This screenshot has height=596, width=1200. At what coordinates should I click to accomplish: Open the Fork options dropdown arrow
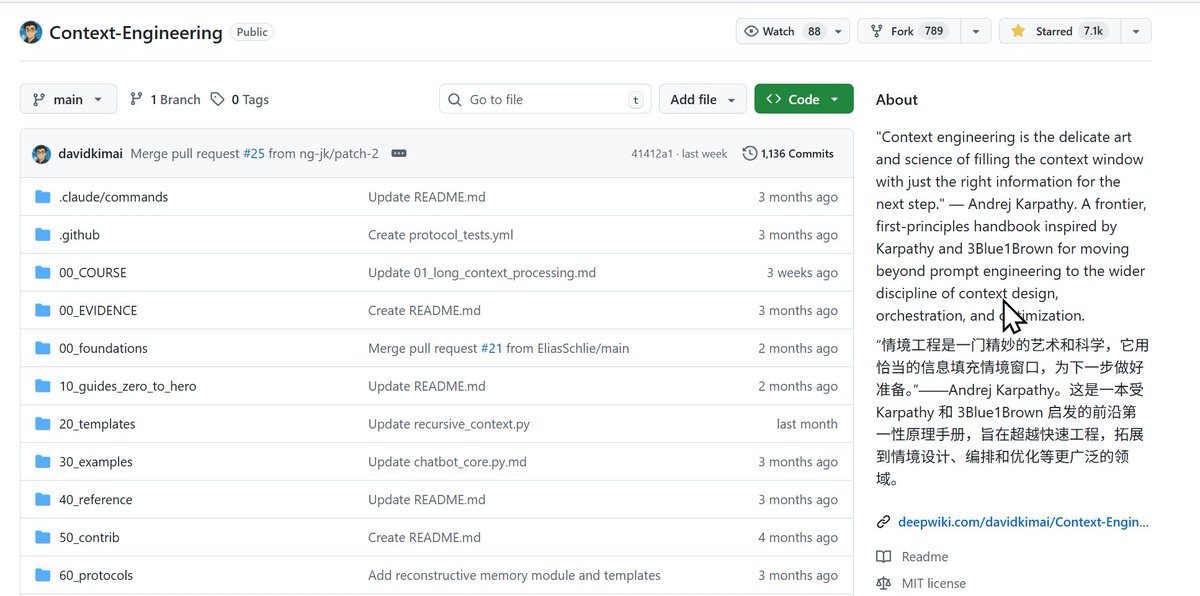[975, 31]
